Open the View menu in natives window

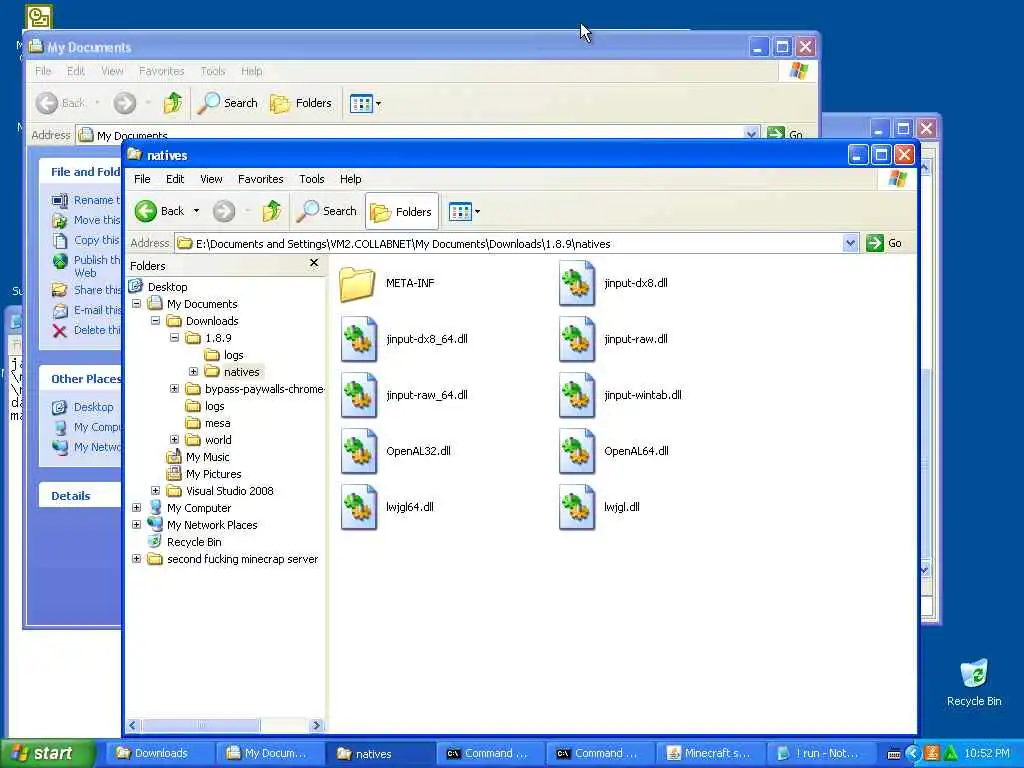(x=211, y=179)
